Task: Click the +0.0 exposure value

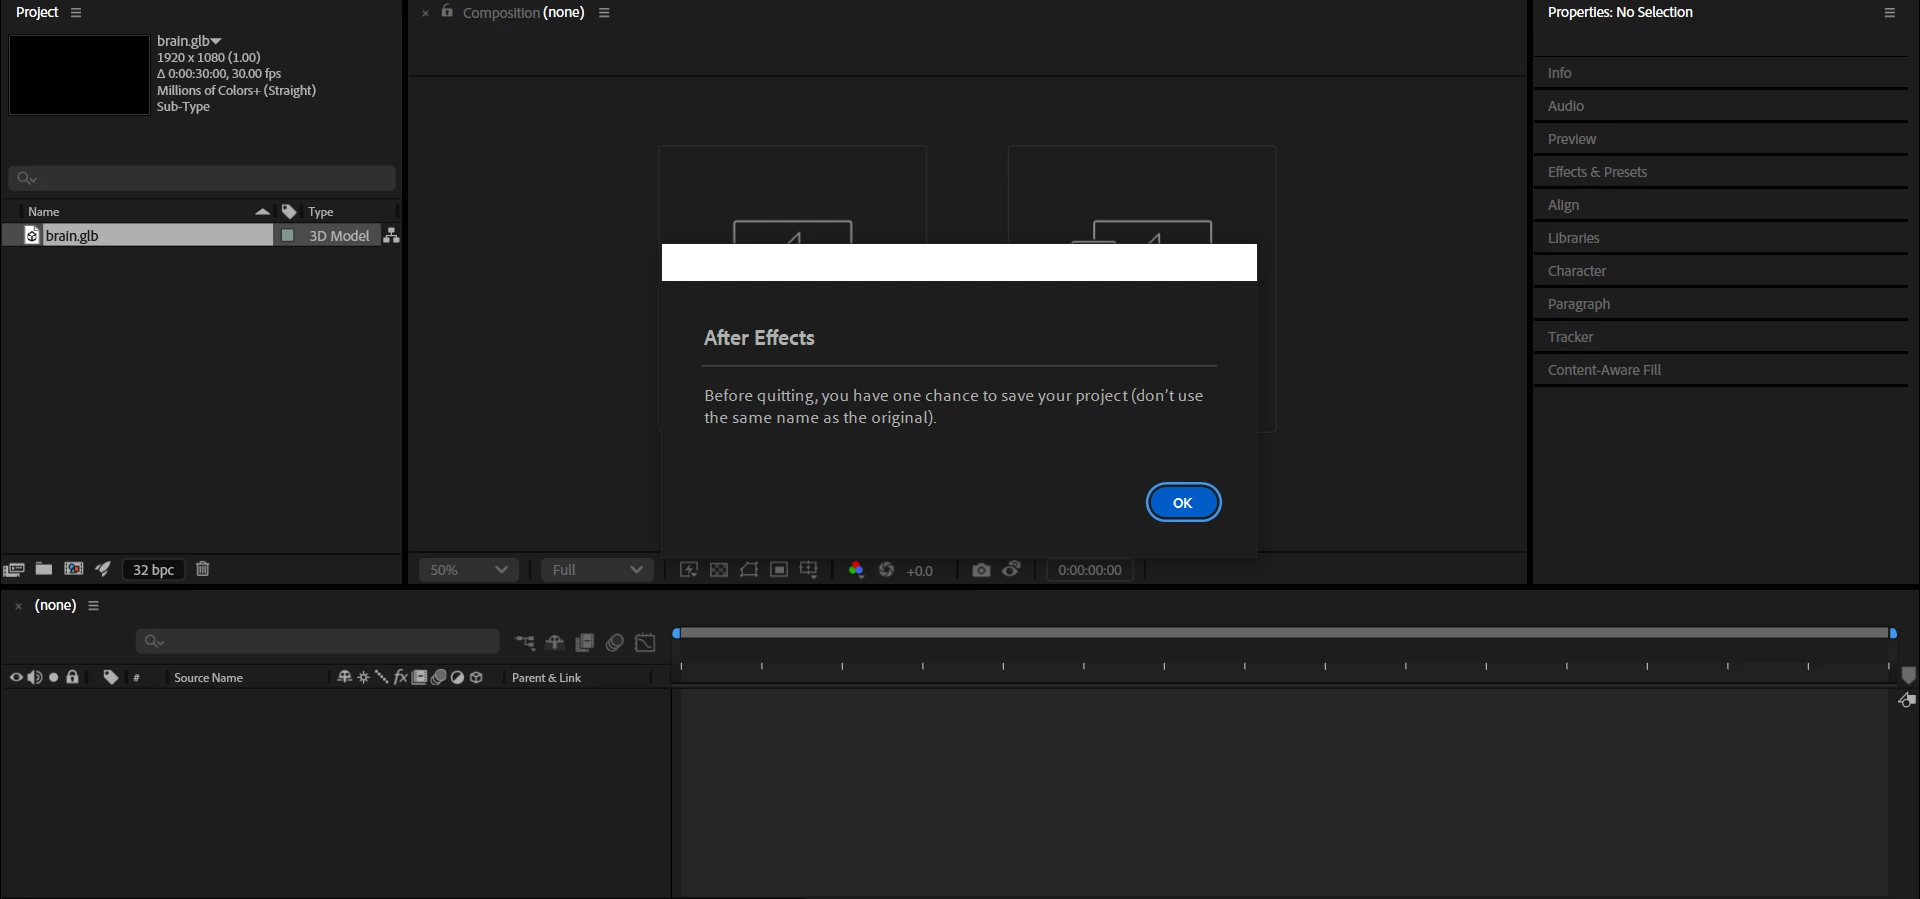Action: click(920, 571)
